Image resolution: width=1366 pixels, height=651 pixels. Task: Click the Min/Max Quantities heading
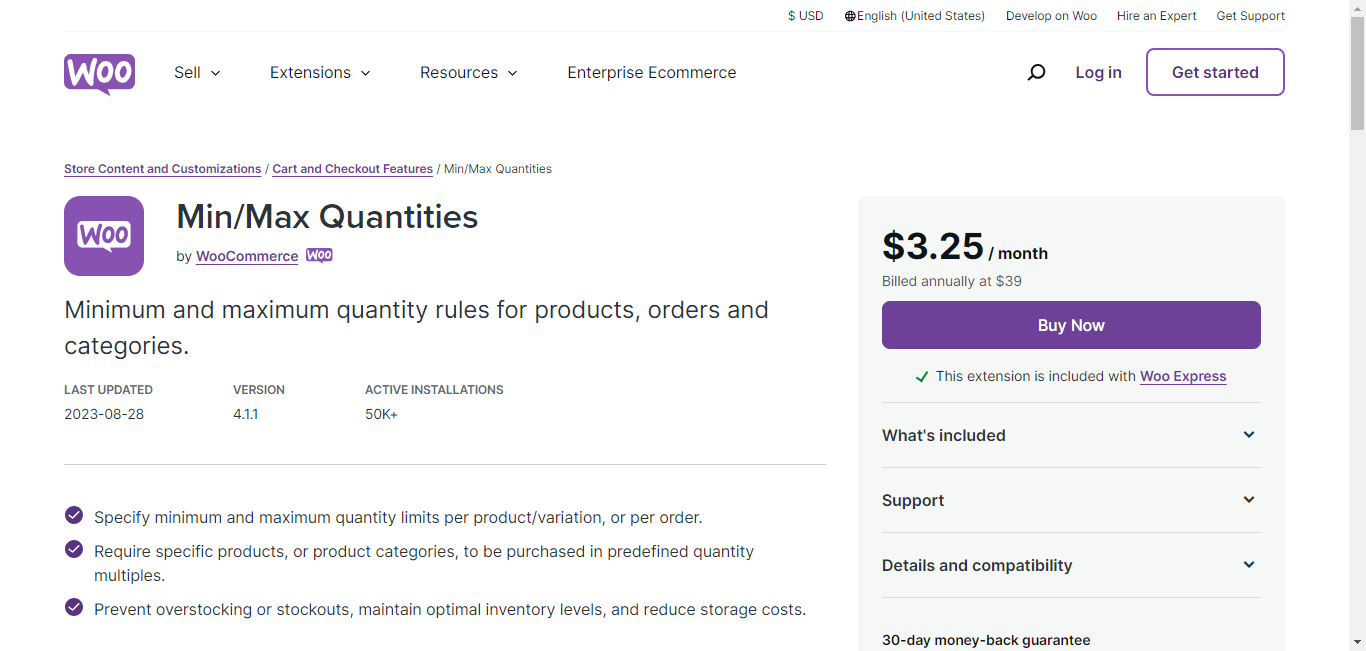click(327, 217)
